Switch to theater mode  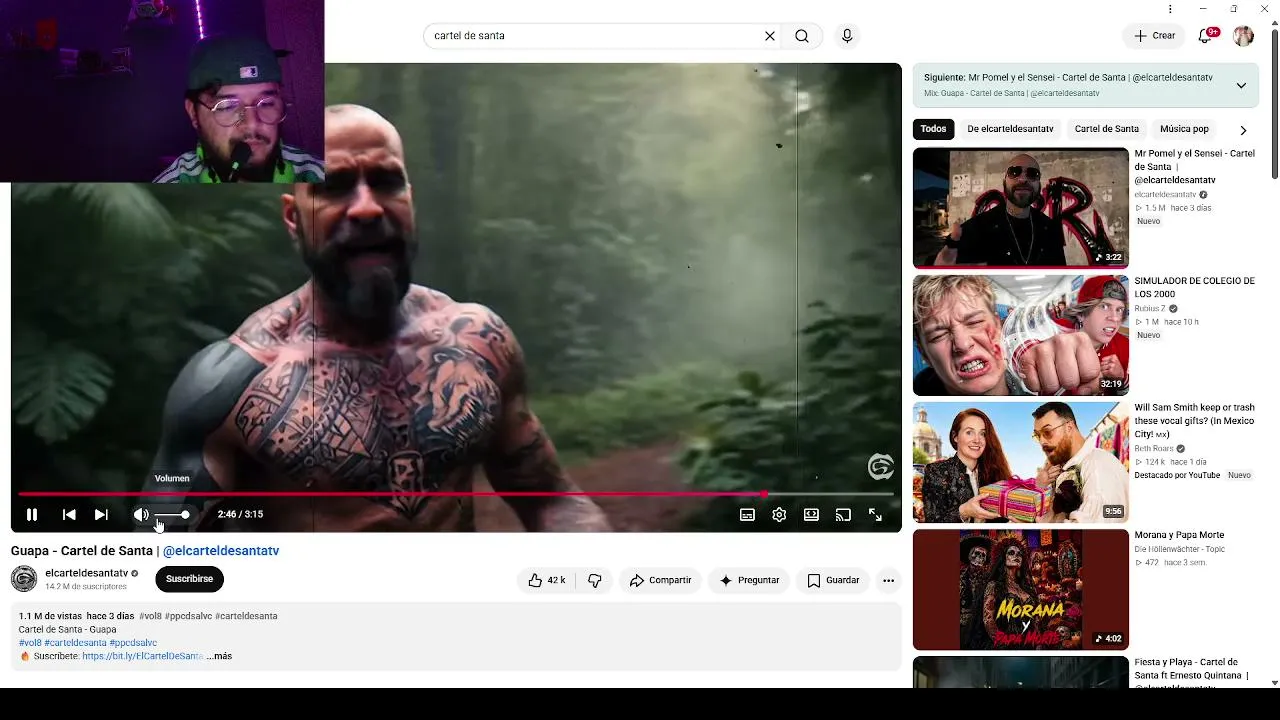point(811,515)
